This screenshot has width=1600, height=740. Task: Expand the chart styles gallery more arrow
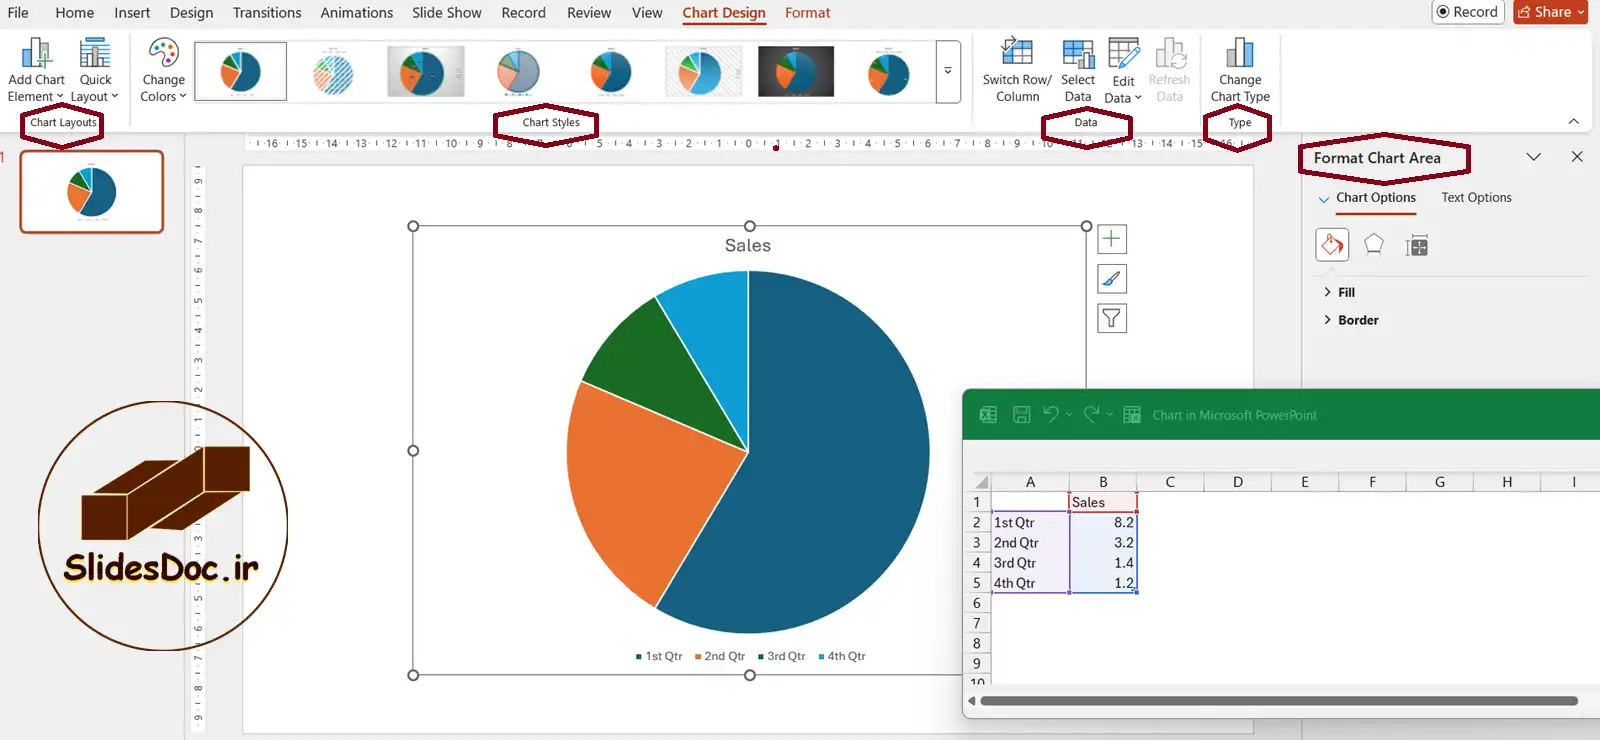(x=948, y=71)
